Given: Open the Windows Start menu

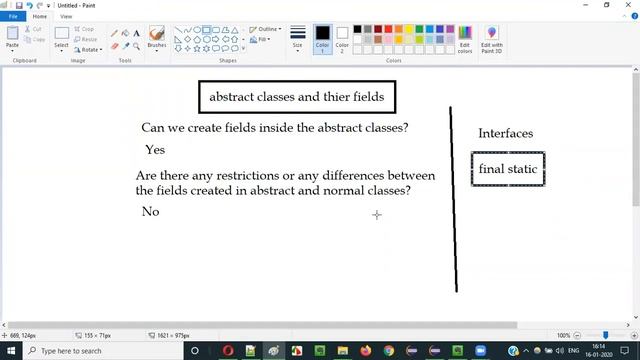Looking at the screenshot, I should pyautogui.click(x=11, y=351).
